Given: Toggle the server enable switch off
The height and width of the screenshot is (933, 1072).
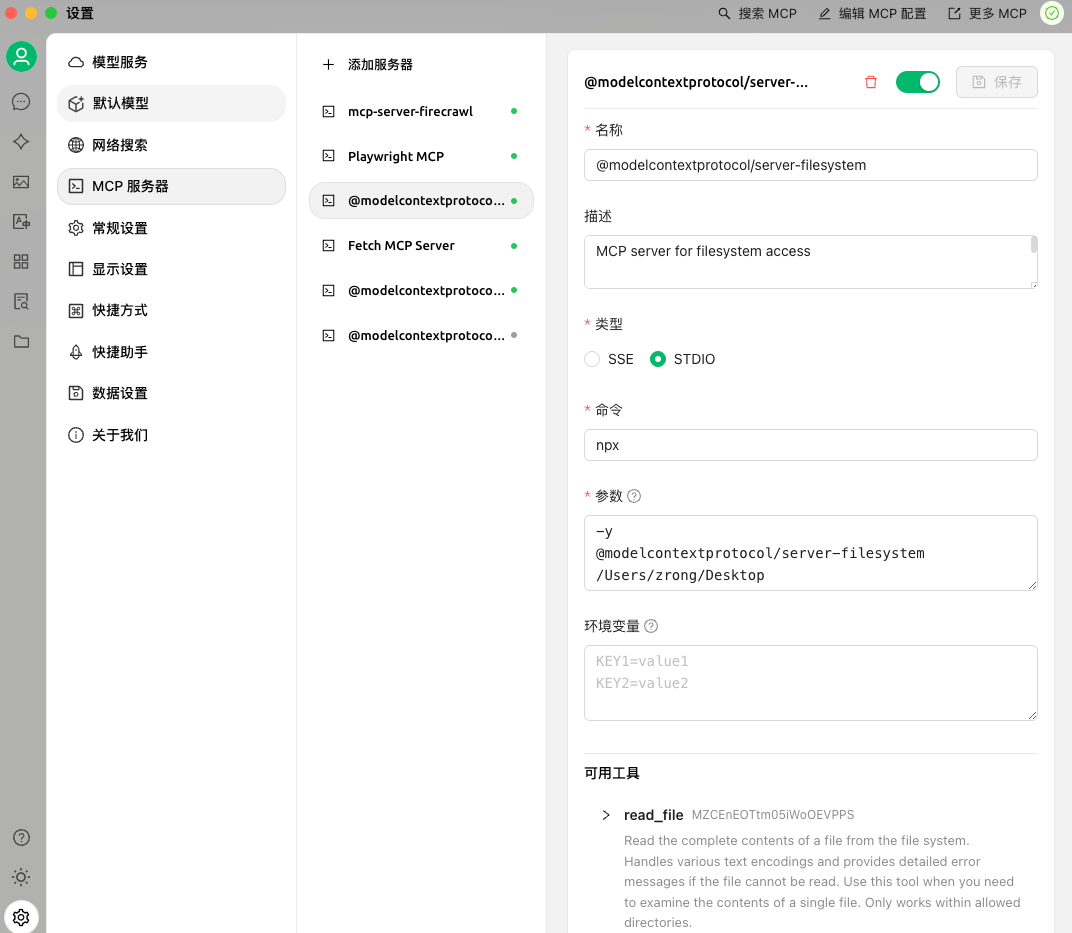Looking at the screenshot, I should (917, 82).
